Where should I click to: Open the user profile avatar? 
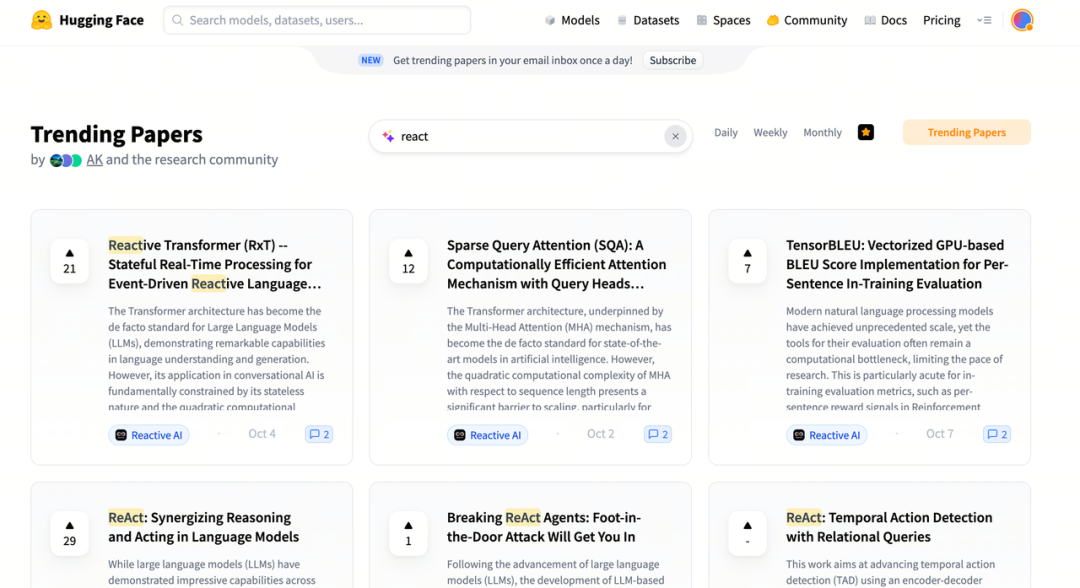tap(1021, 20)
